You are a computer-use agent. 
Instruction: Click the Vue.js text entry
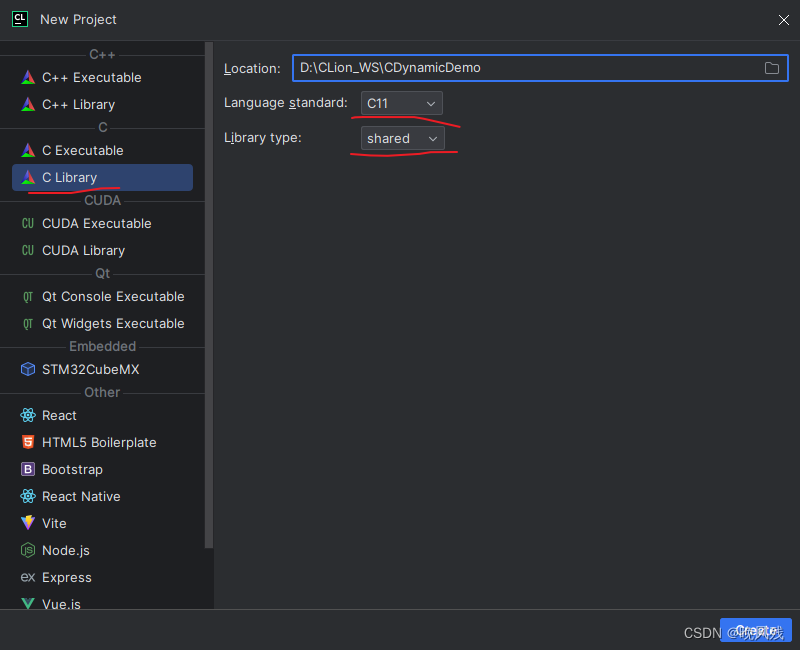[61, 604]
